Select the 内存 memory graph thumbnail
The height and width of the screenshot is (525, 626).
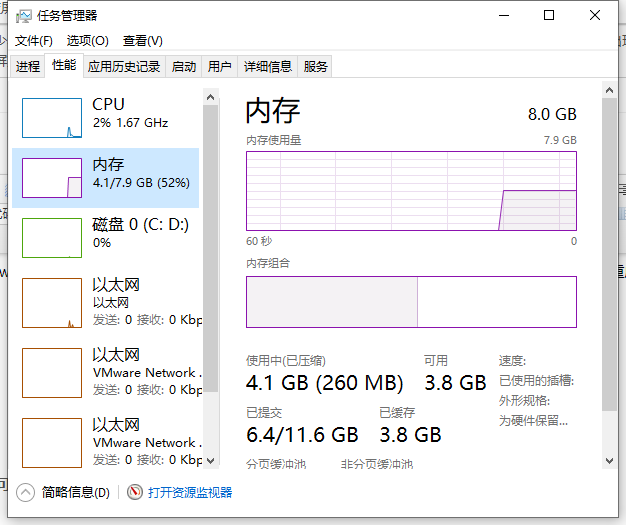coord(52,178)
